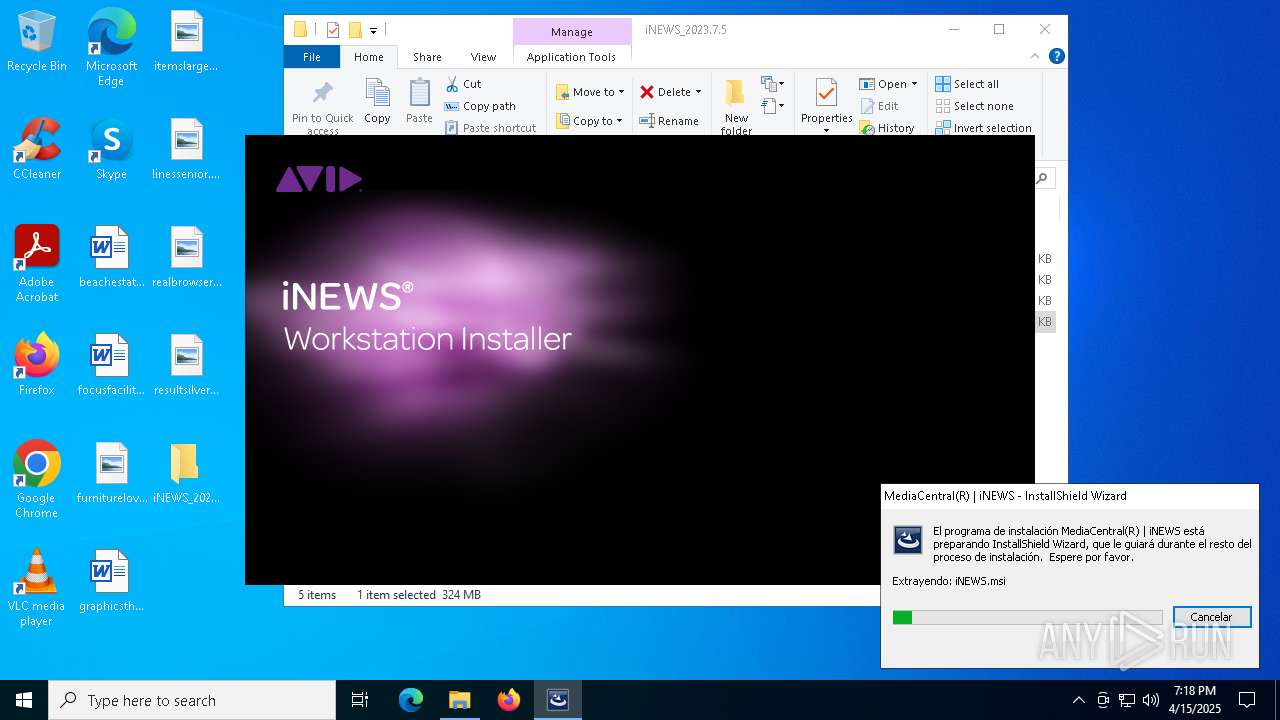
Task: Open the Application Tools tab
Action: pos(571,57)
